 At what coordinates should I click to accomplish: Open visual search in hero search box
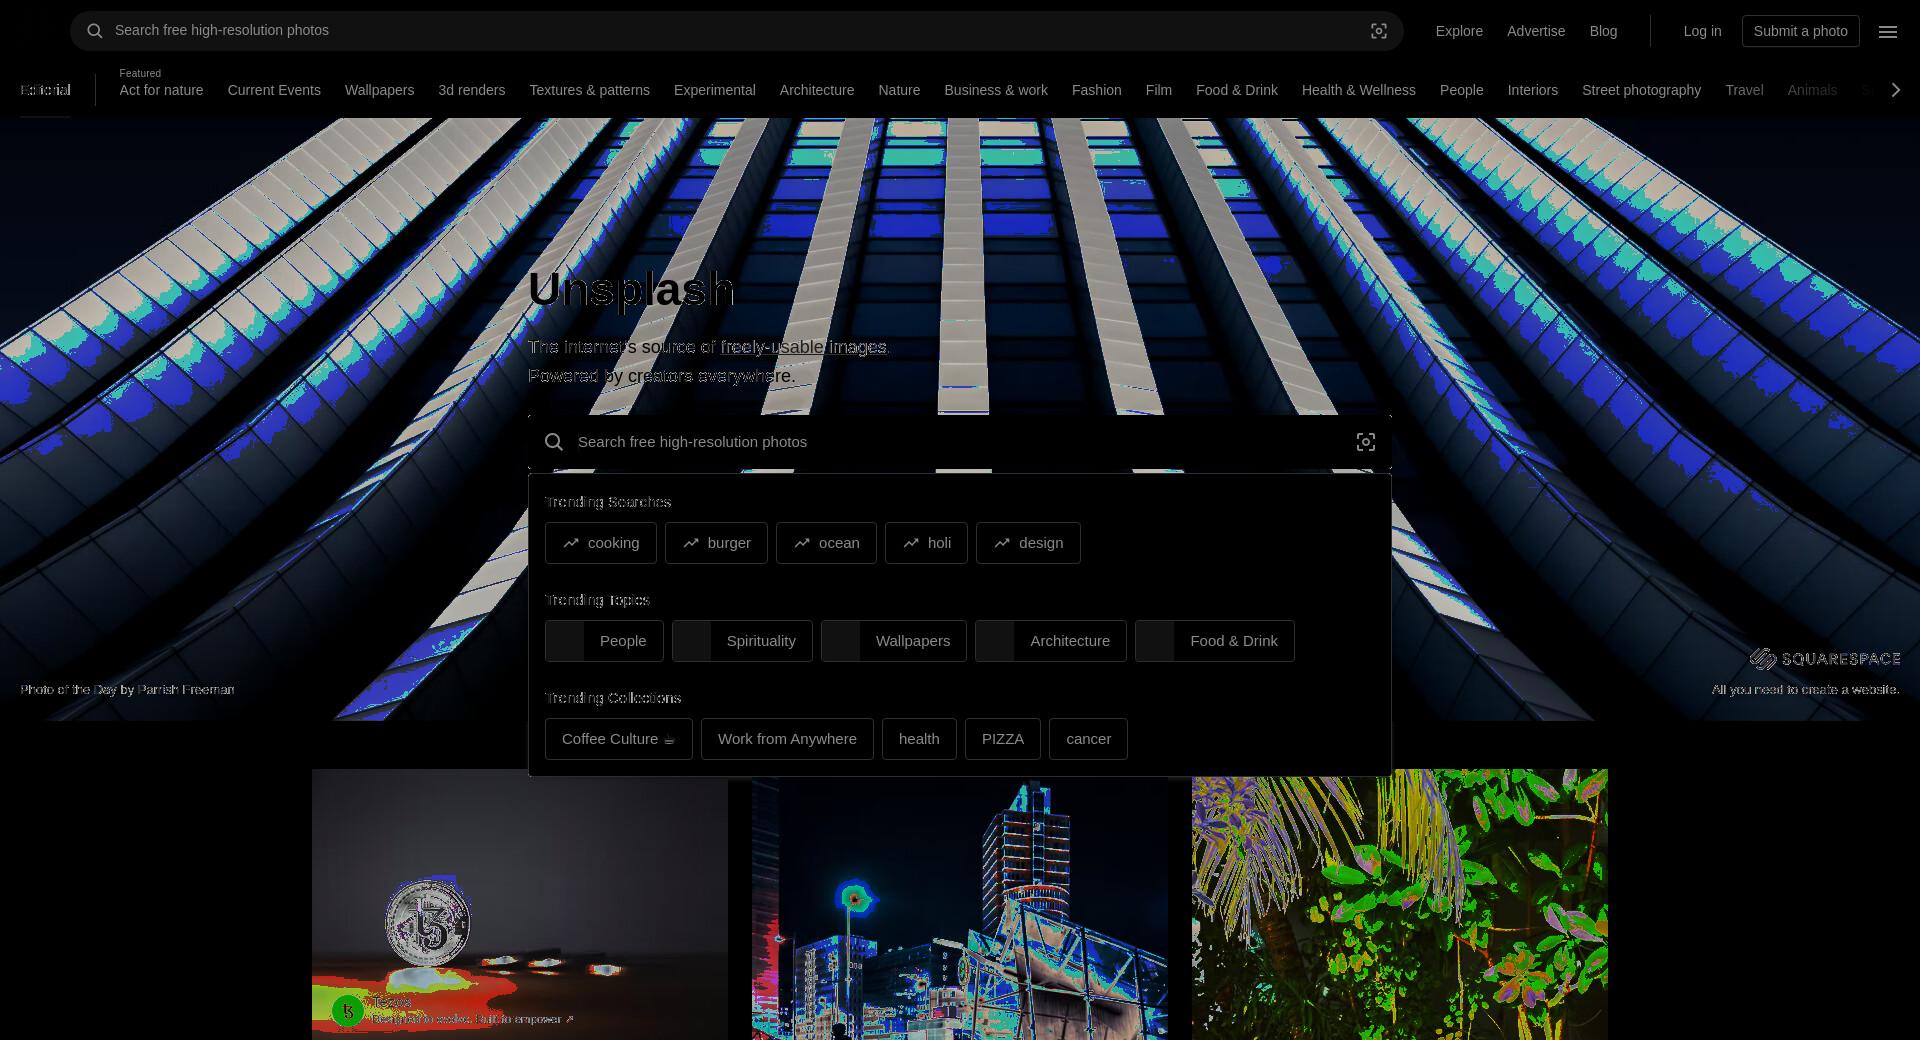click(1366, 442)
